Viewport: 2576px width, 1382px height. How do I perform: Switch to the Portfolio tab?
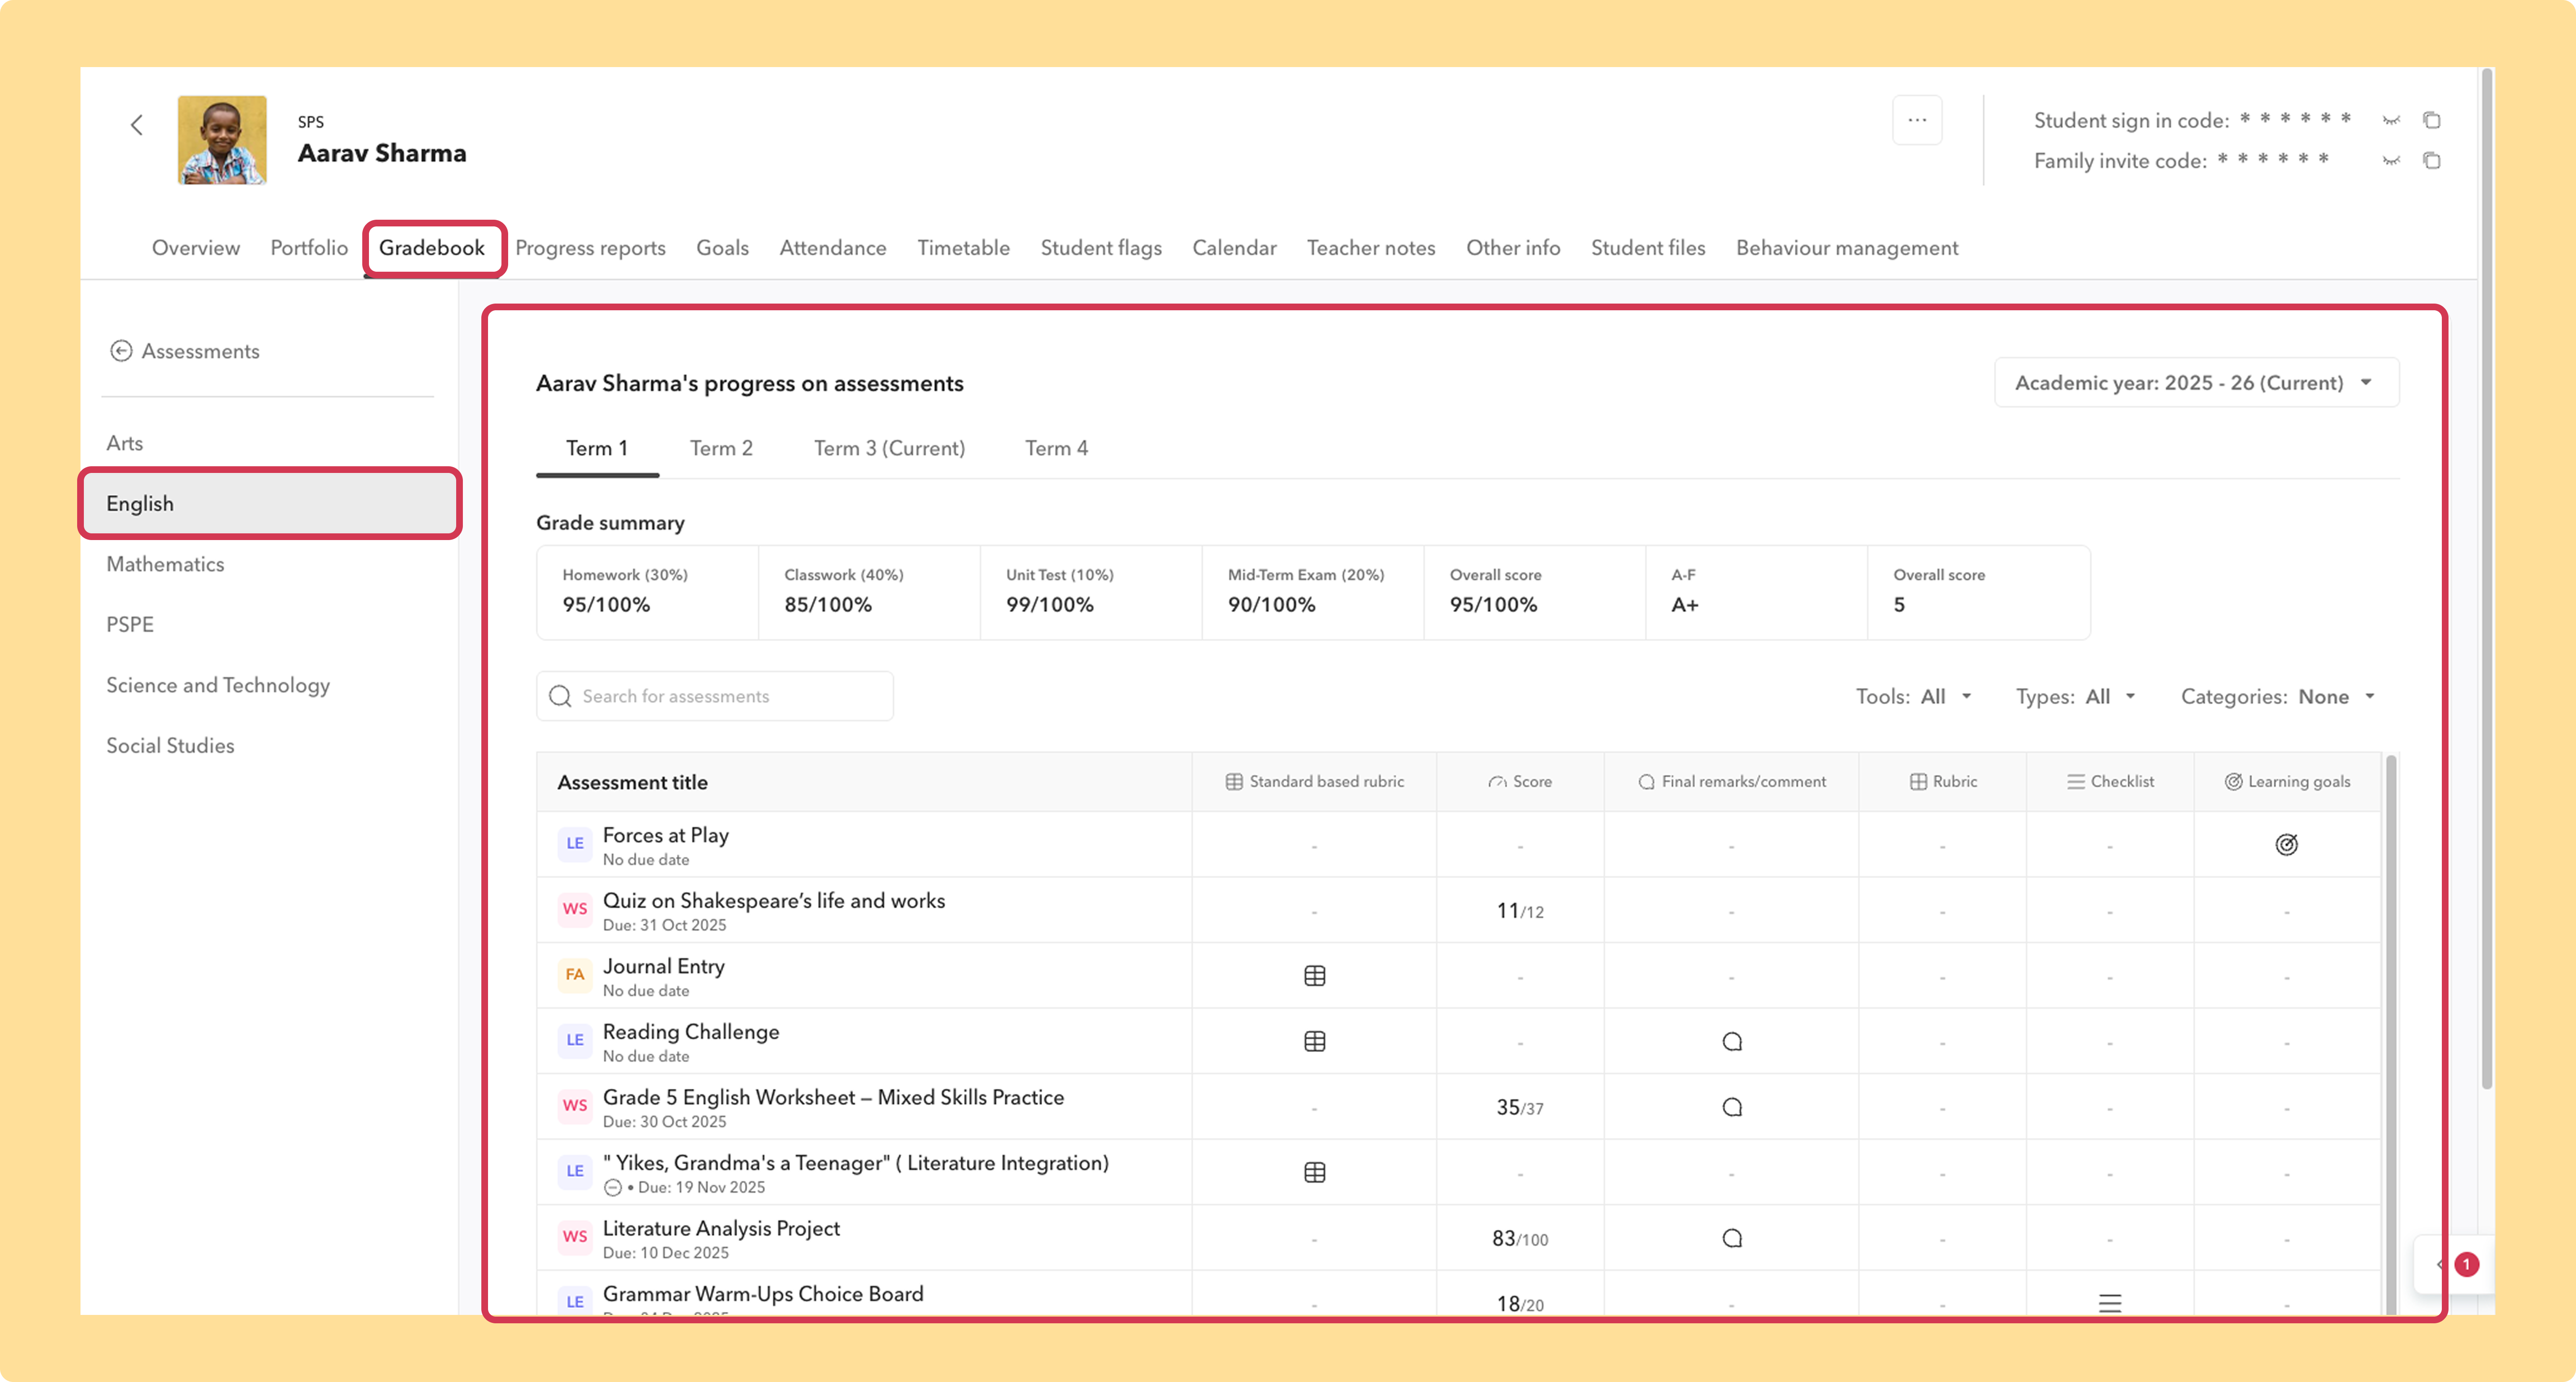[x=309, y=248]
